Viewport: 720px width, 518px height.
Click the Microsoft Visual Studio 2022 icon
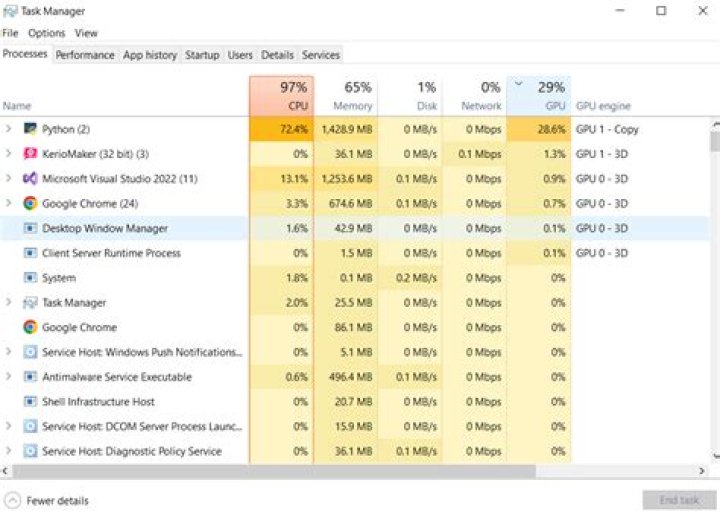[x=30, y=179]
